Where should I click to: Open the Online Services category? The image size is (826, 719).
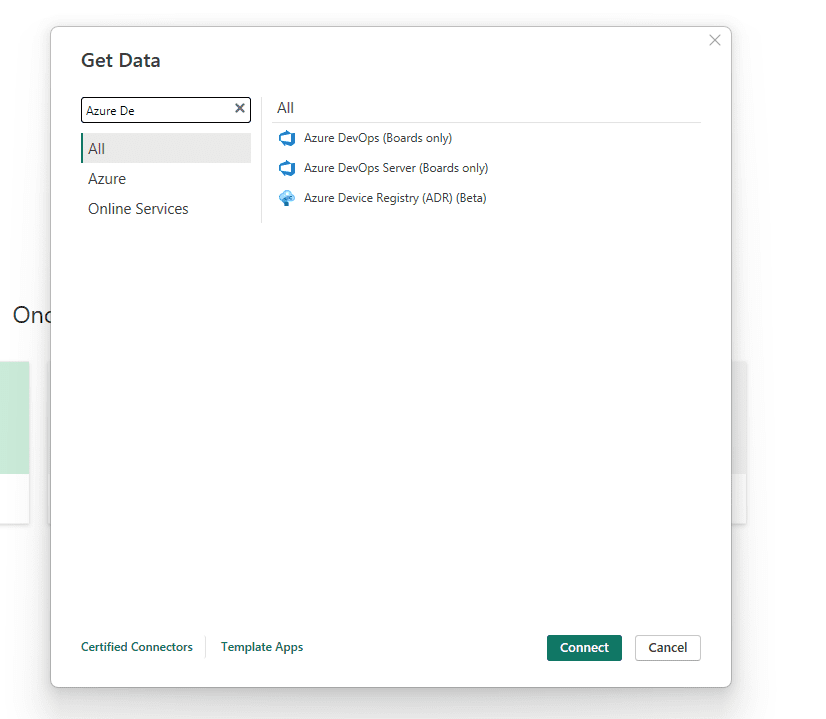[138, 209]
